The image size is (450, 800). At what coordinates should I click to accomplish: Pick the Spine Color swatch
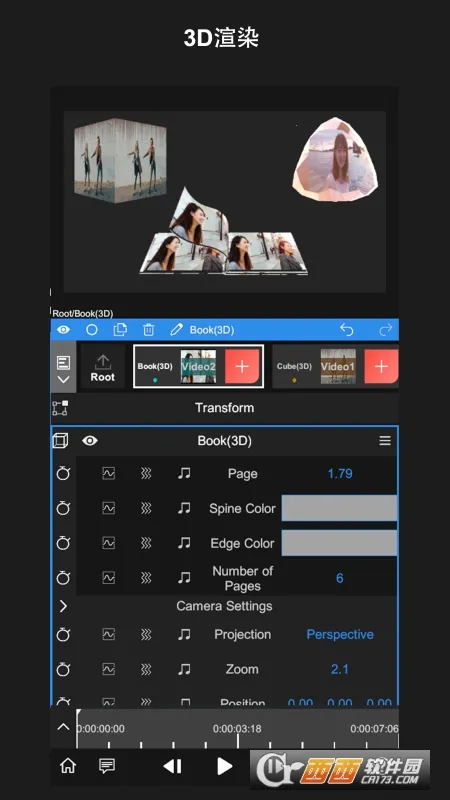[x=339, y=508]
